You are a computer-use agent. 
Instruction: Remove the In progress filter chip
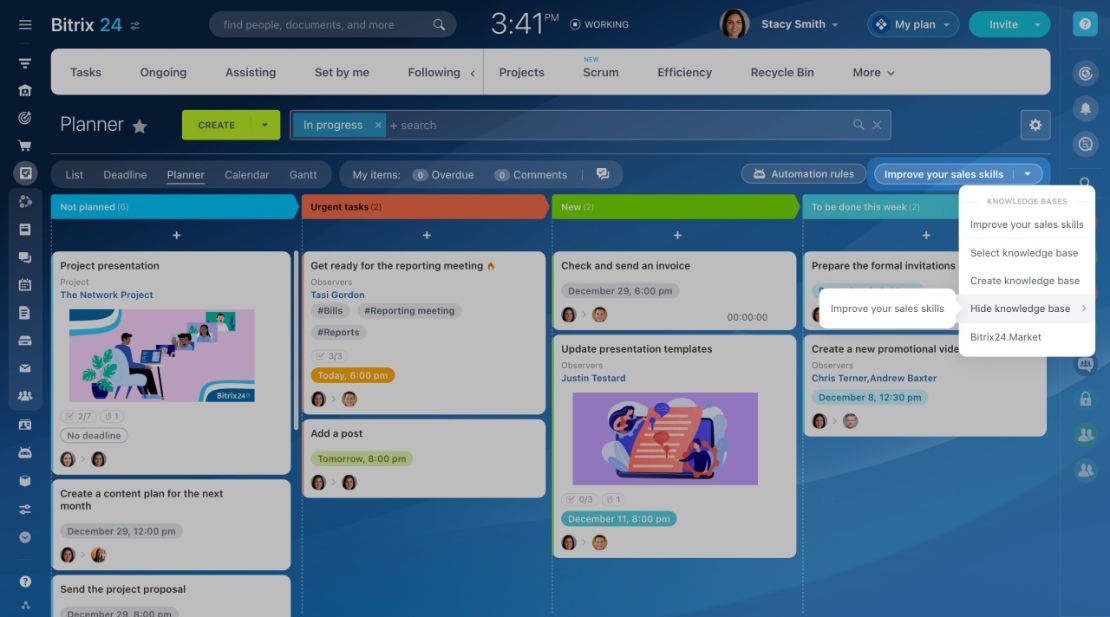(378, 125)
